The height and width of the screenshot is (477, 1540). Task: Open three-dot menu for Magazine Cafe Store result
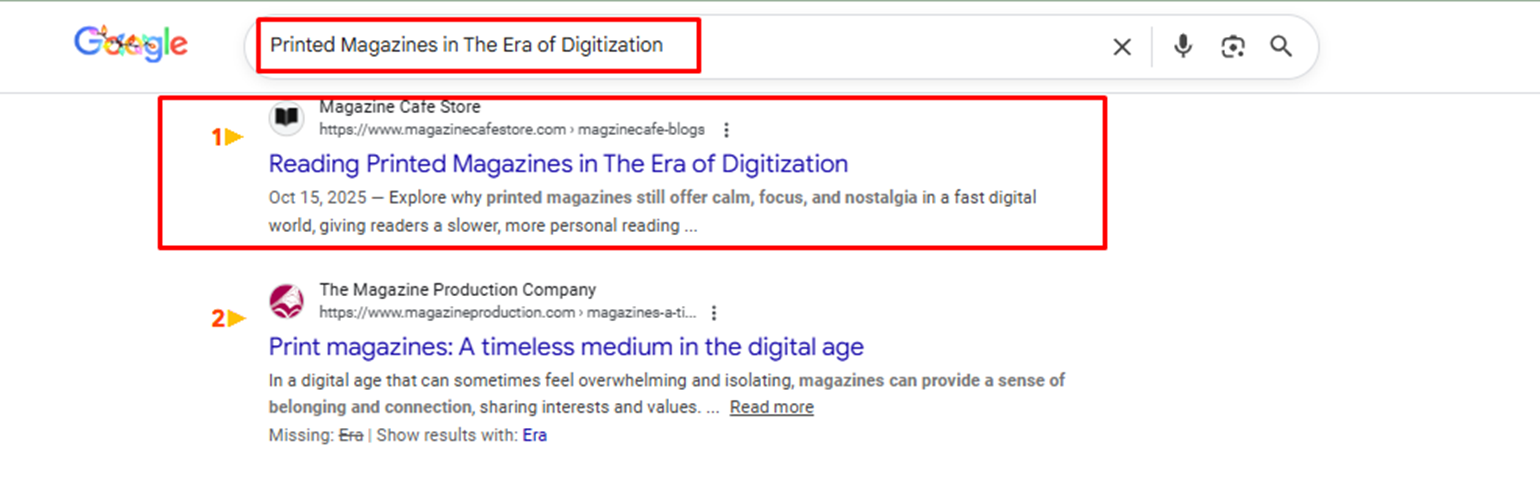tap(727, 130)
